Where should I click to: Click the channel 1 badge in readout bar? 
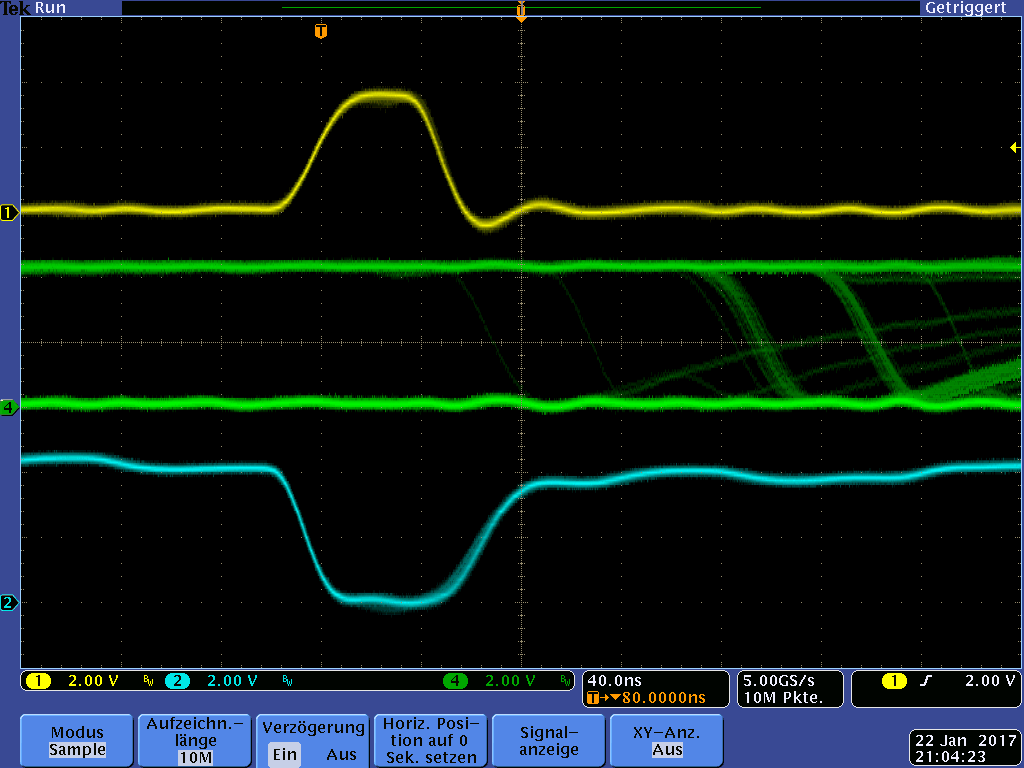point(38,681)
